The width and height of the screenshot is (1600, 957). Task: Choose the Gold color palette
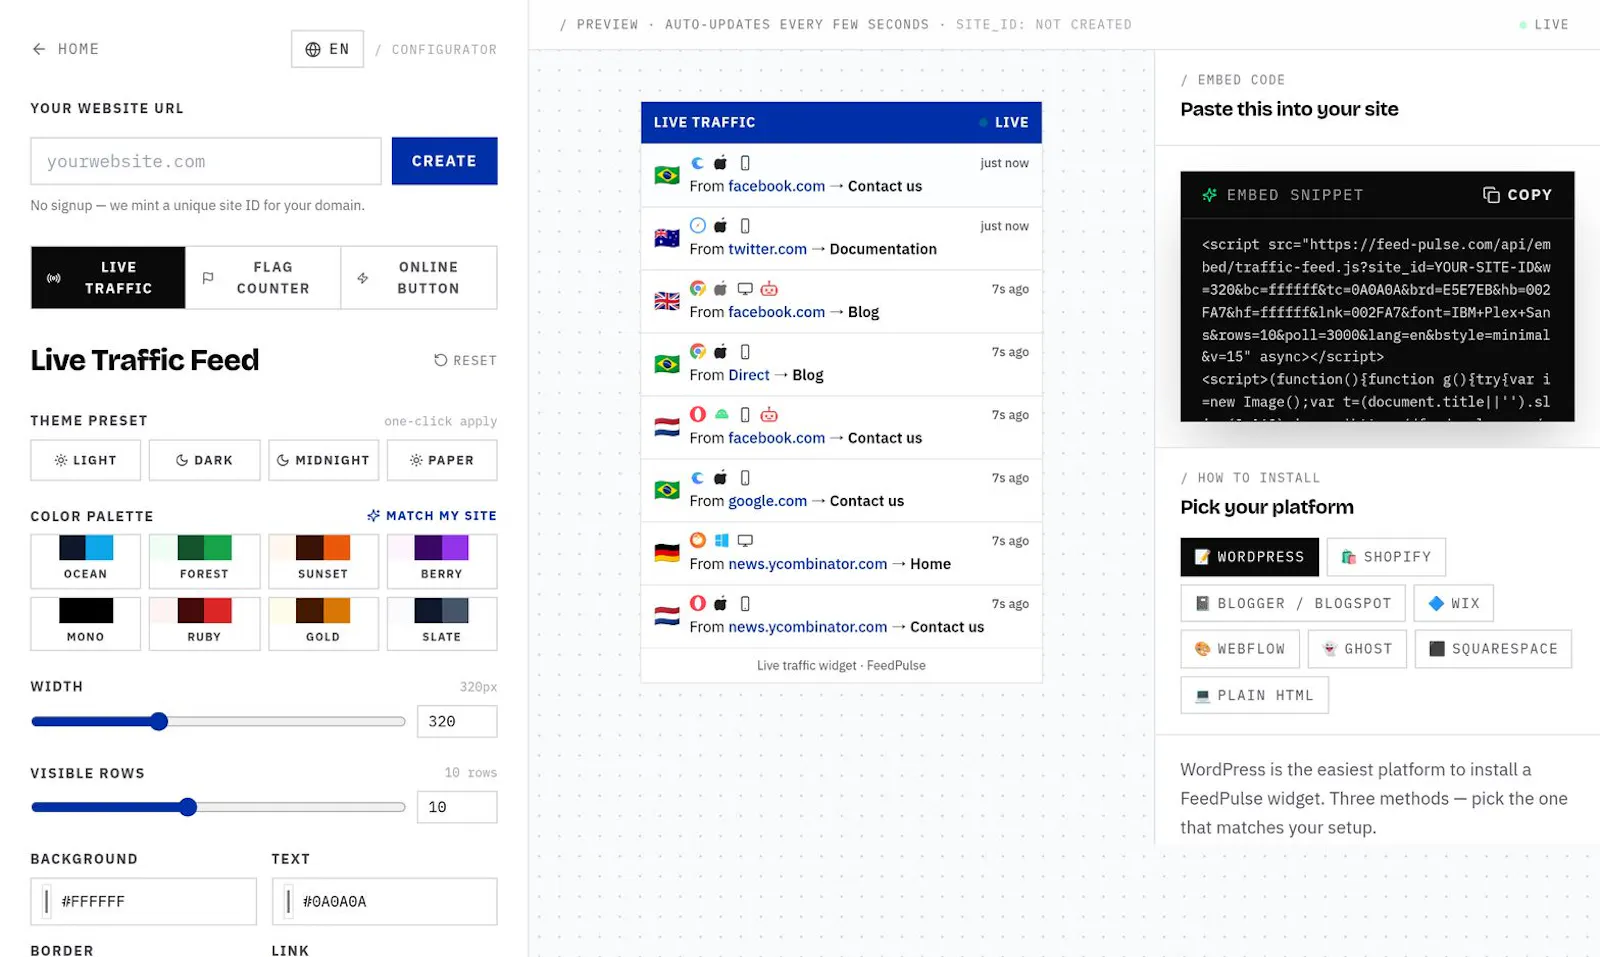click(323, 624)
